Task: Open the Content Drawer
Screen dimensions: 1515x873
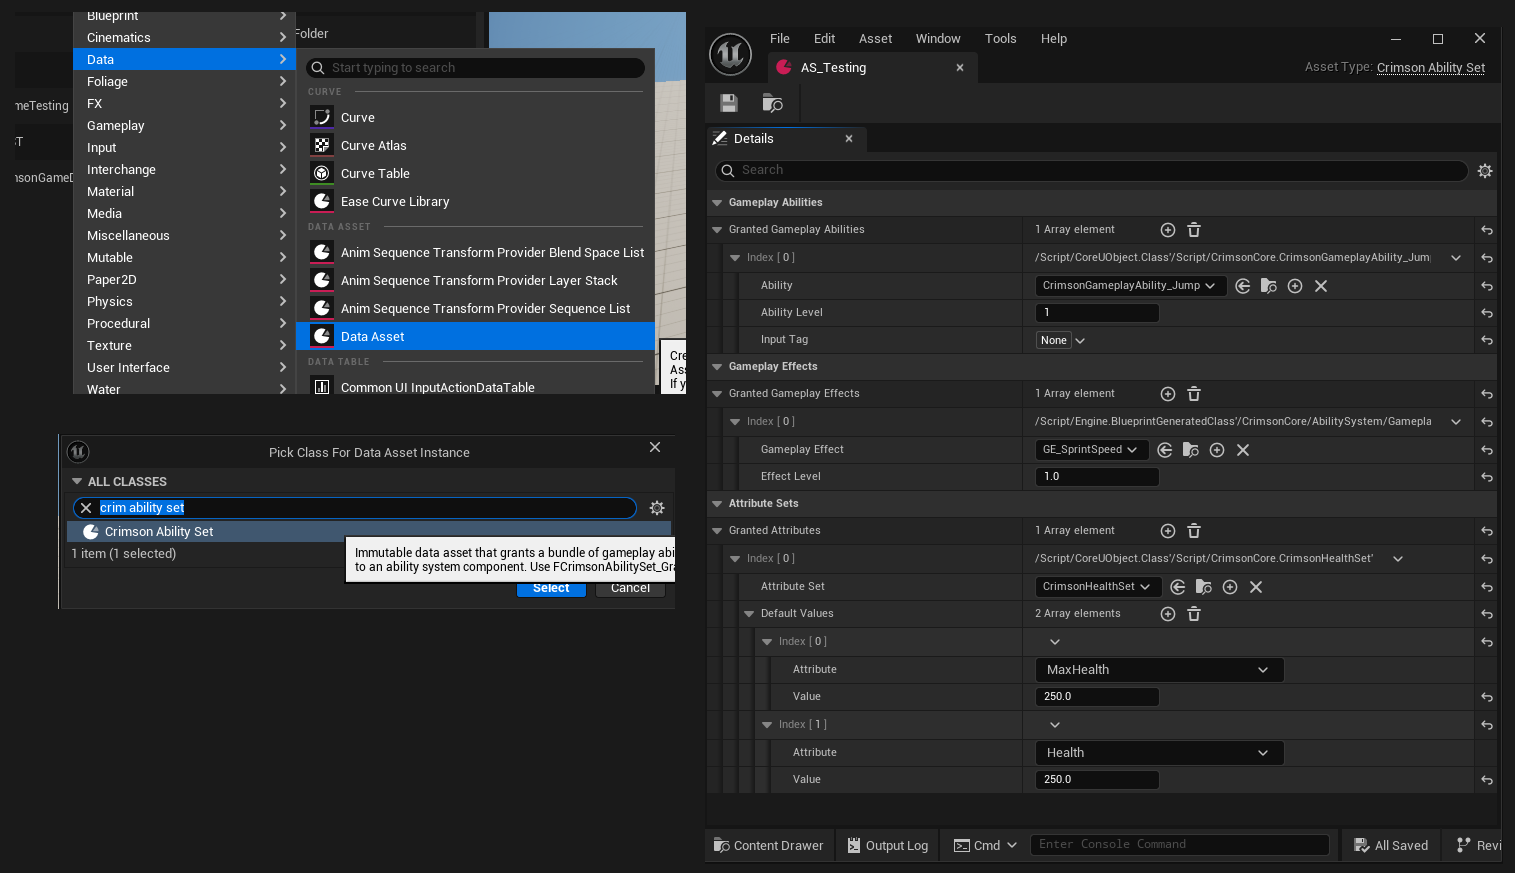Action: click(768, 845)
